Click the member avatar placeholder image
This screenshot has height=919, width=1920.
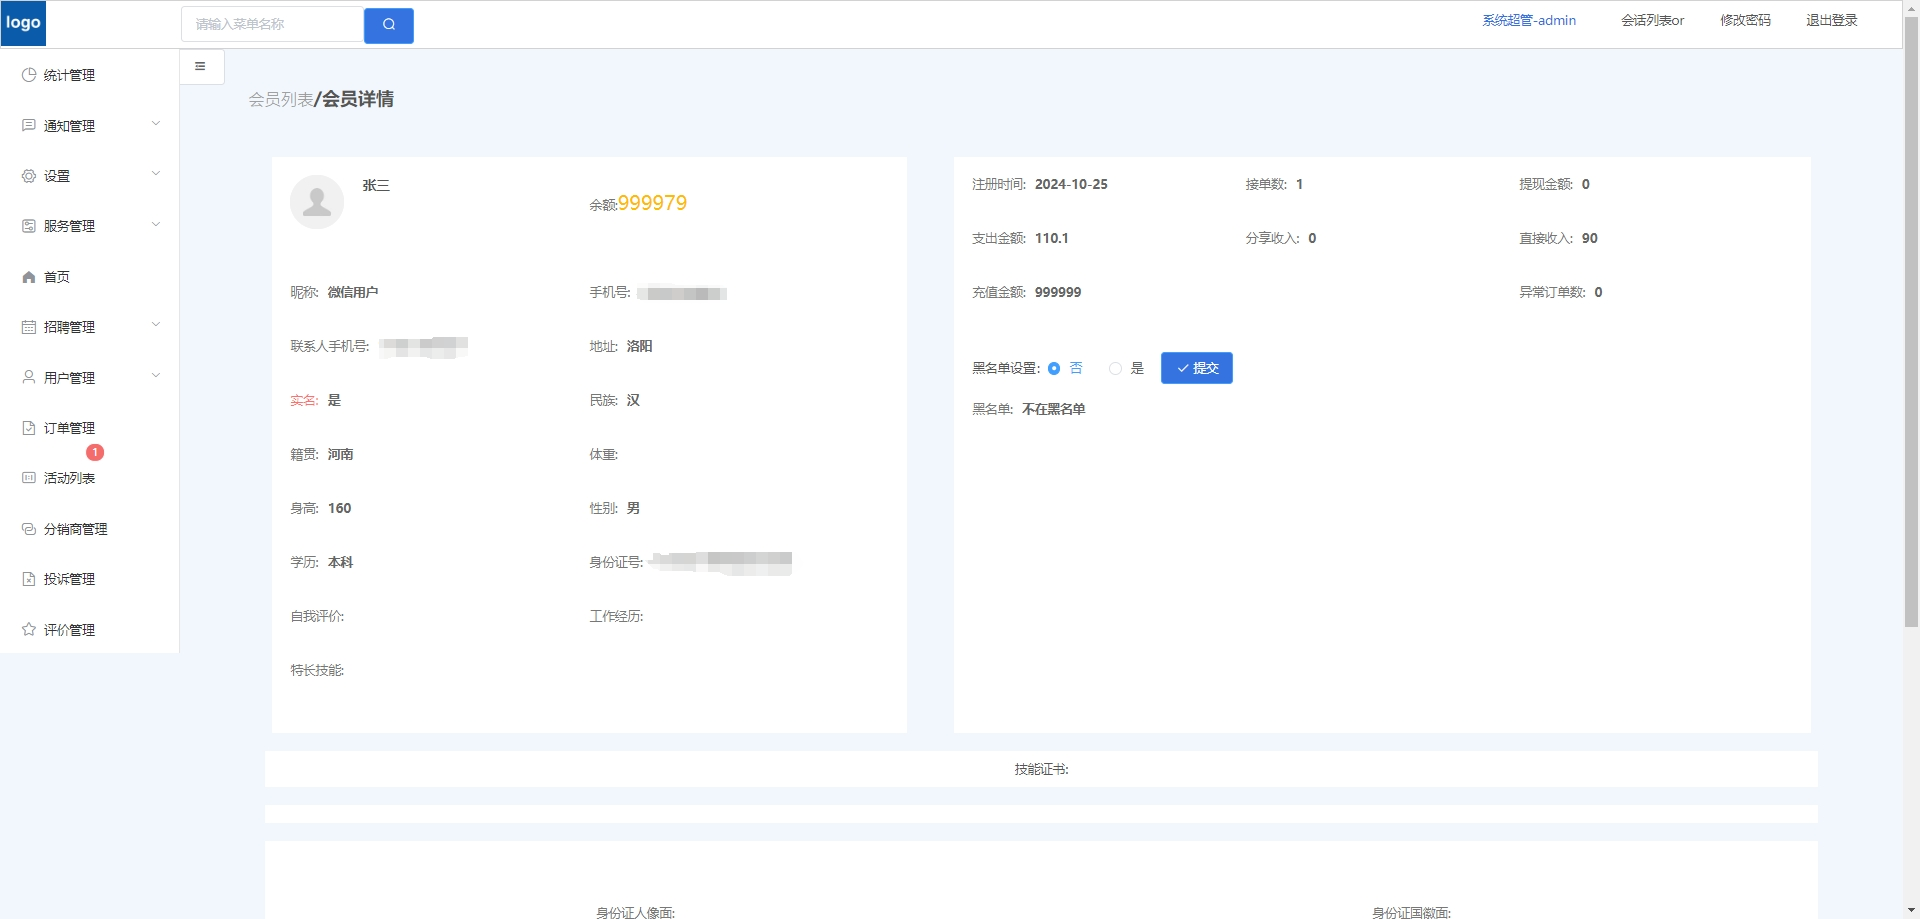click(x=317, y=202)
